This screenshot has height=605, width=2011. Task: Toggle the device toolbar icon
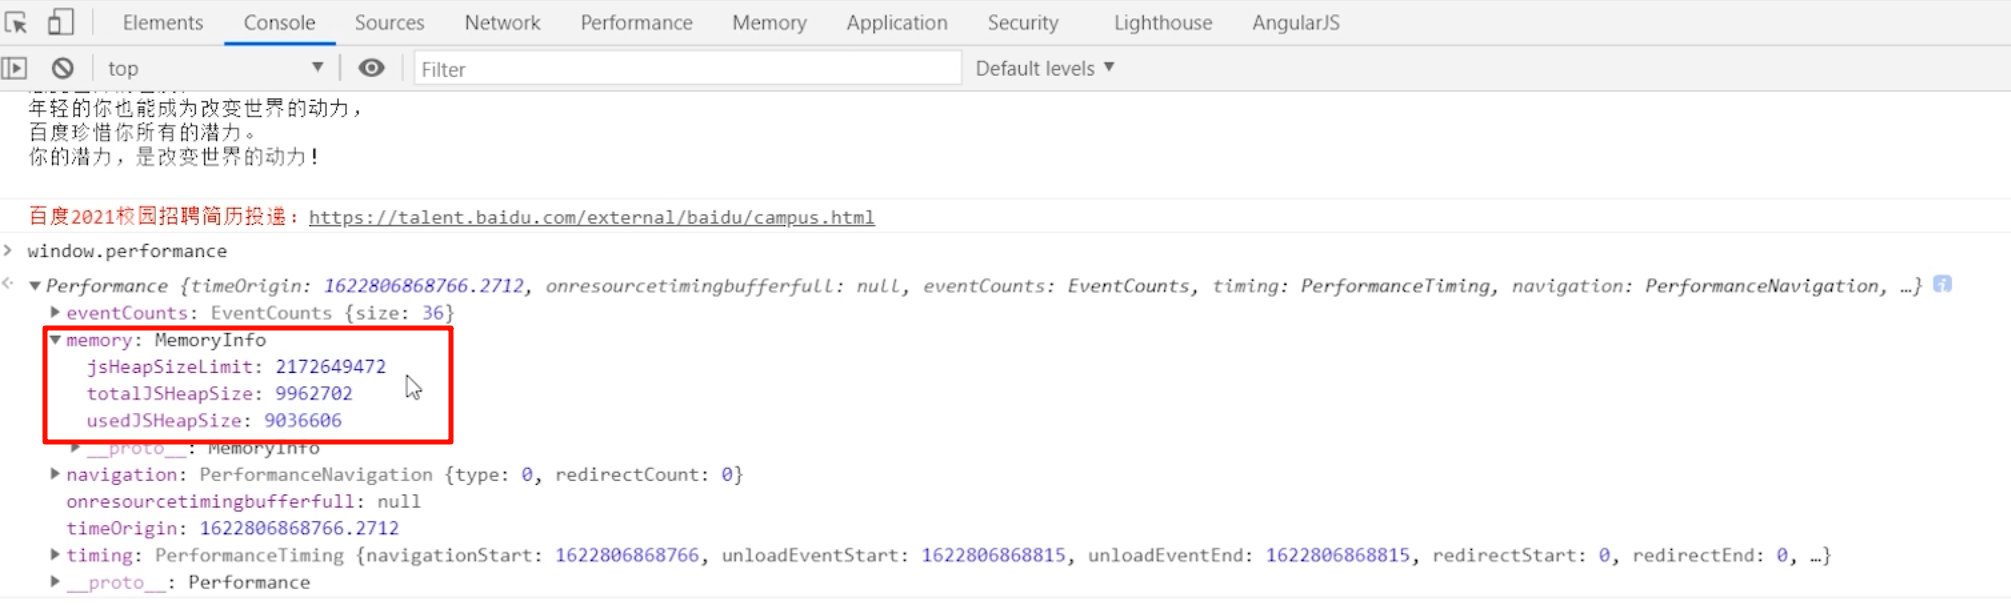coord(61,22)
